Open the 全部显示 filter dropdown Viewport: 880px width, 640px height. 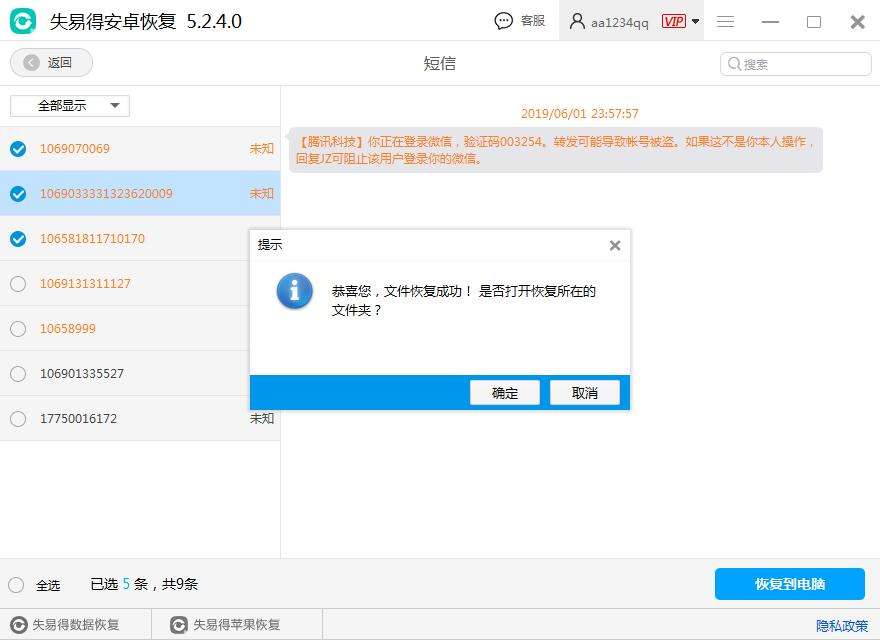70,106
